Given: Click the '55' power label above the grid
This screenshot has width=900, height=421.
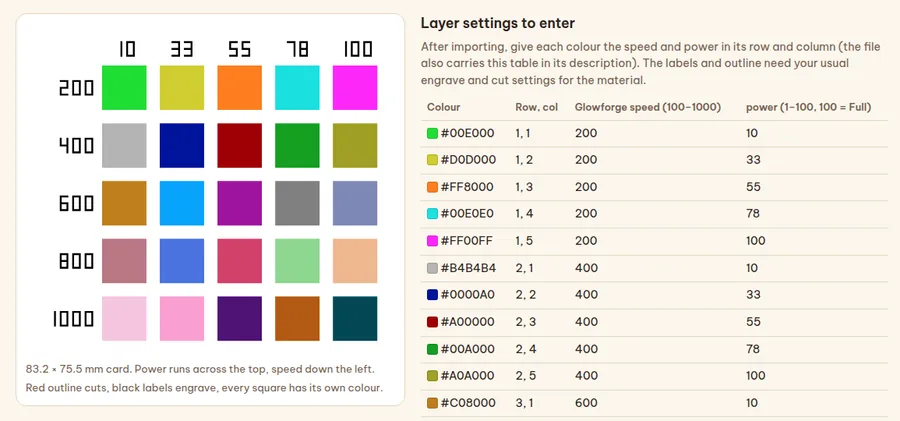Looking at the screenshot, I should (x=239, y=50).
